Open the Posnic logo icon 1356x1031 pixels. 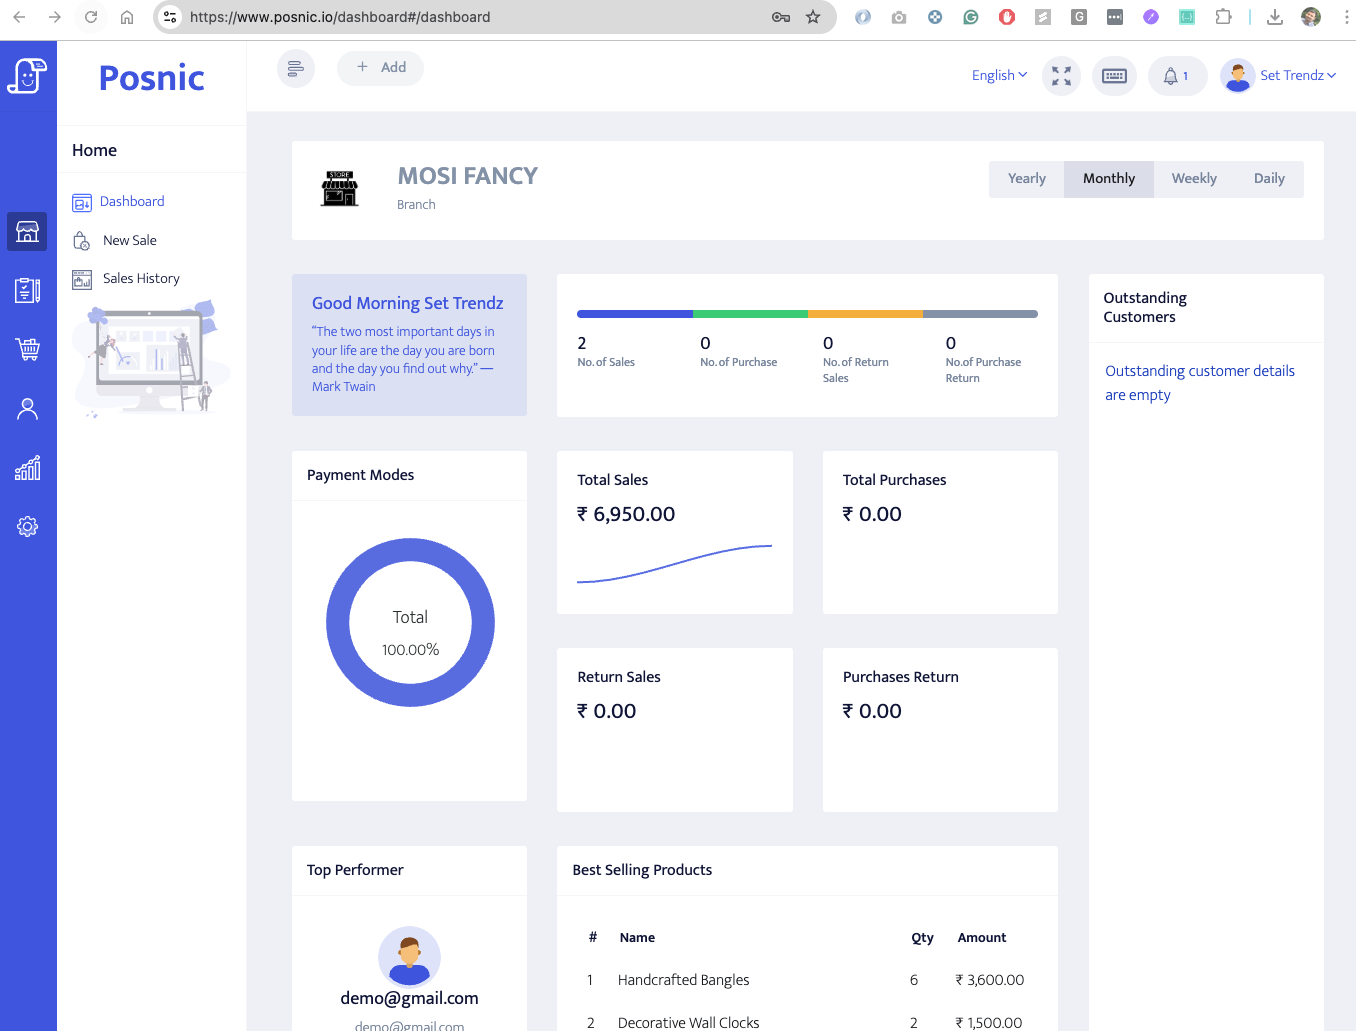point(27,76)
